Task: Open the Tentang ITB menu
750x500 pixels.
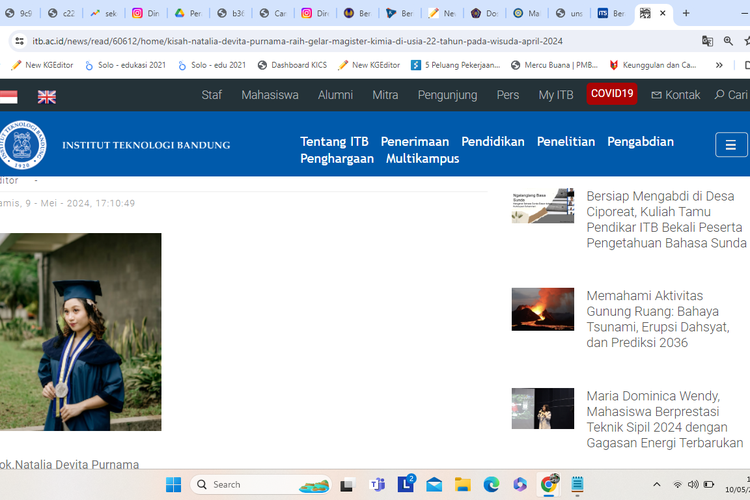Action: click(x=334, y=141)
